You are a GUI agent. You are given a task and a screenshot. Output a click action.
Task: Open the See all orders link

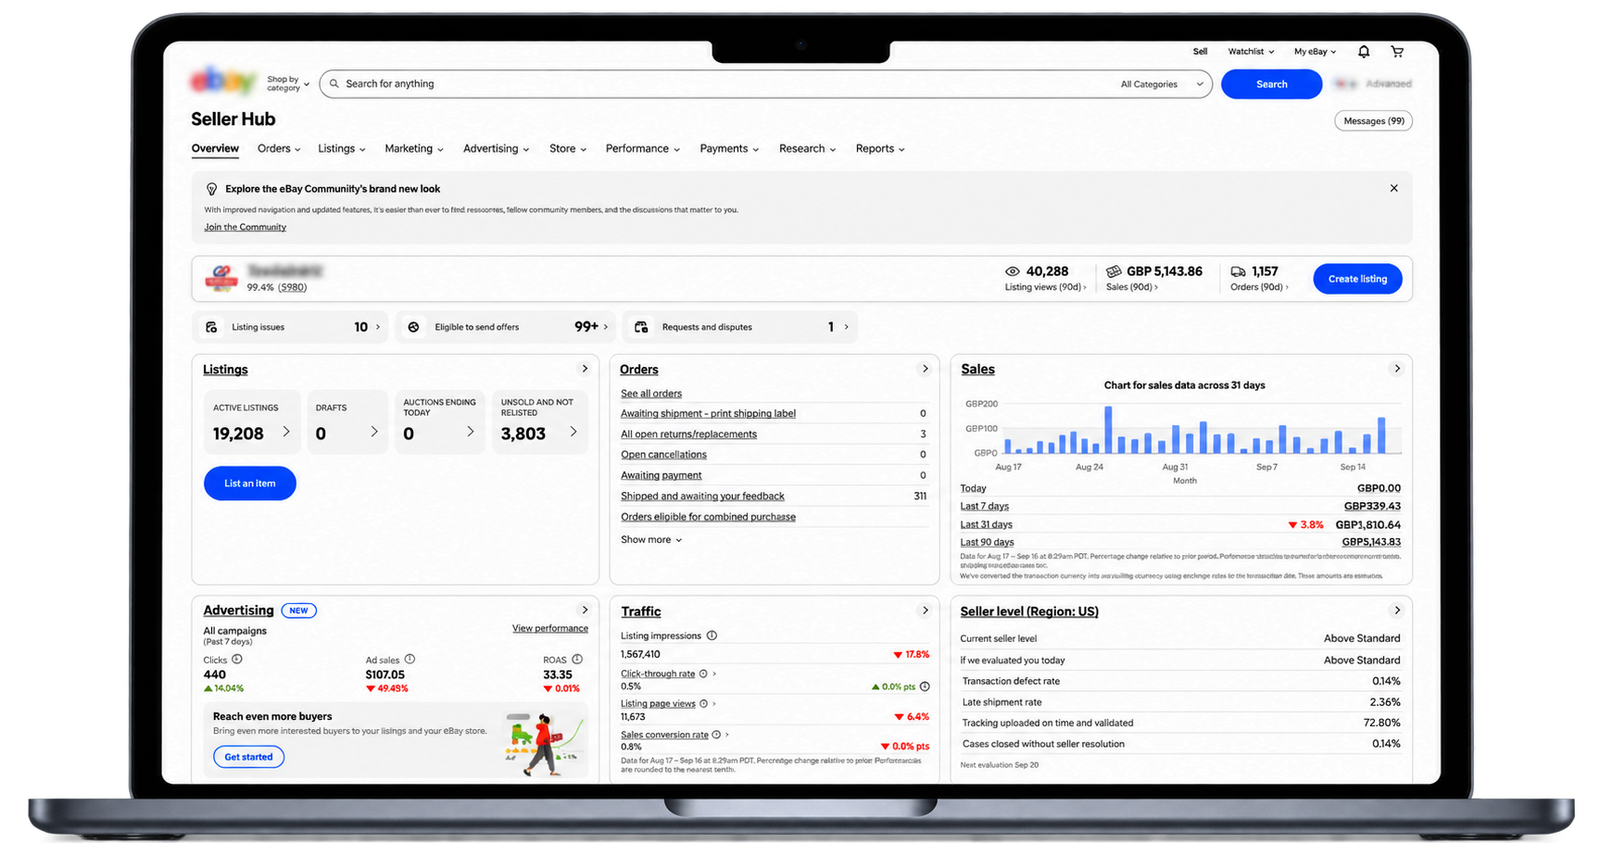[651, 394]
